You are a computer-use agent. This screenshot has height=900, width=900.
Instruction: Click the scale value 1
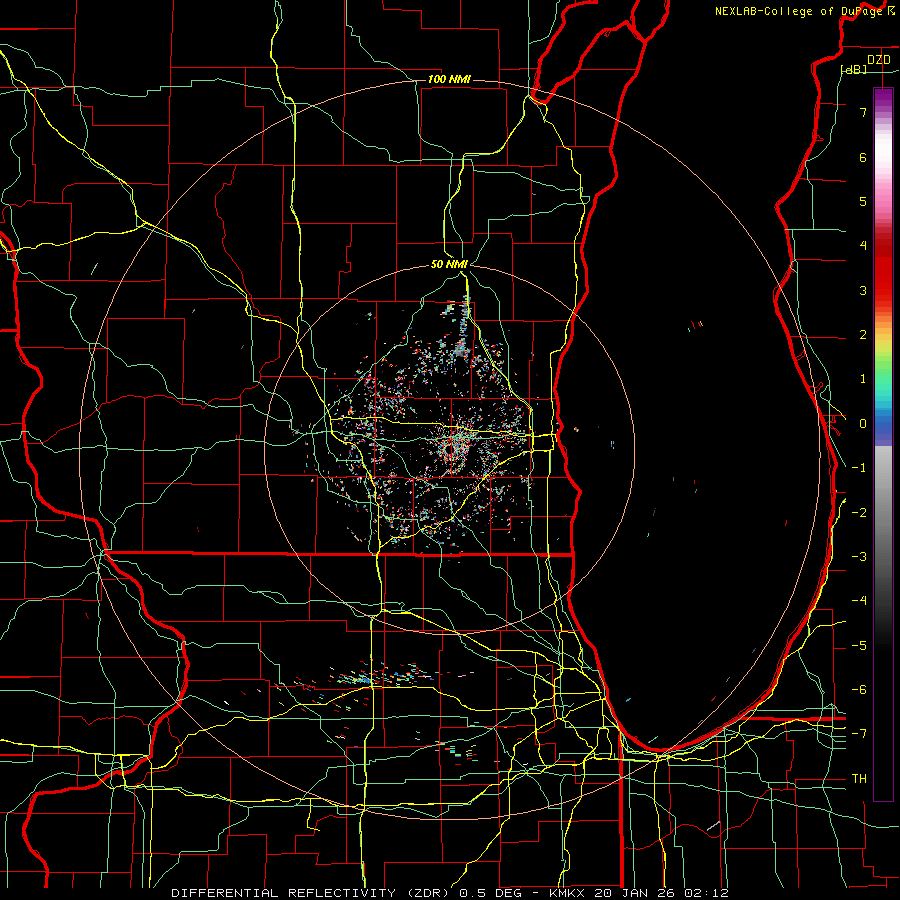(863, 379)
